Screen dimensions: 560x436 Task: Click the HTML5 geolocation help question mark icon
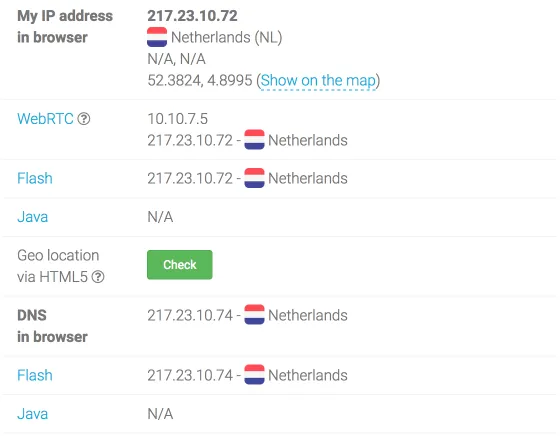[x=98, y=277]
